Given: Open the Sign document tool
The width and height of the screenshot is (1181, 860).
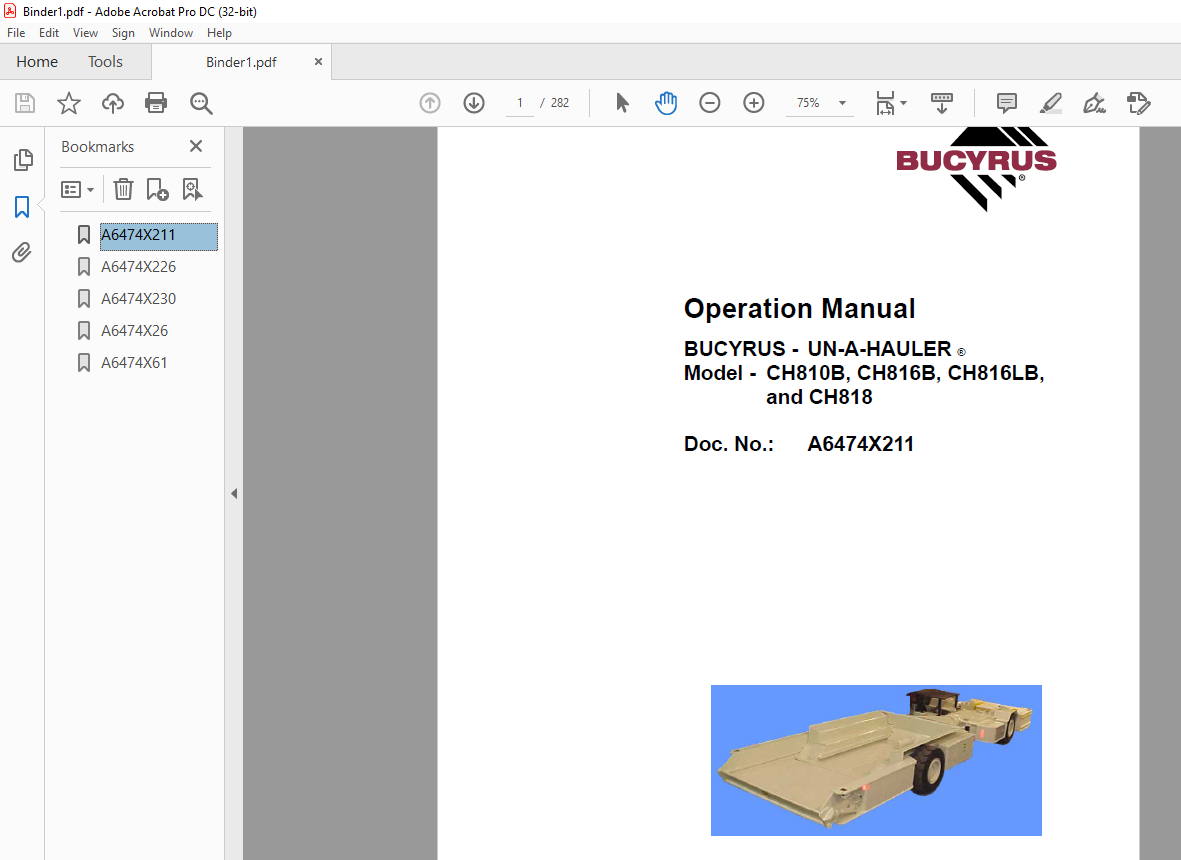Looking at the screenshot, I should coord(1094,103).
